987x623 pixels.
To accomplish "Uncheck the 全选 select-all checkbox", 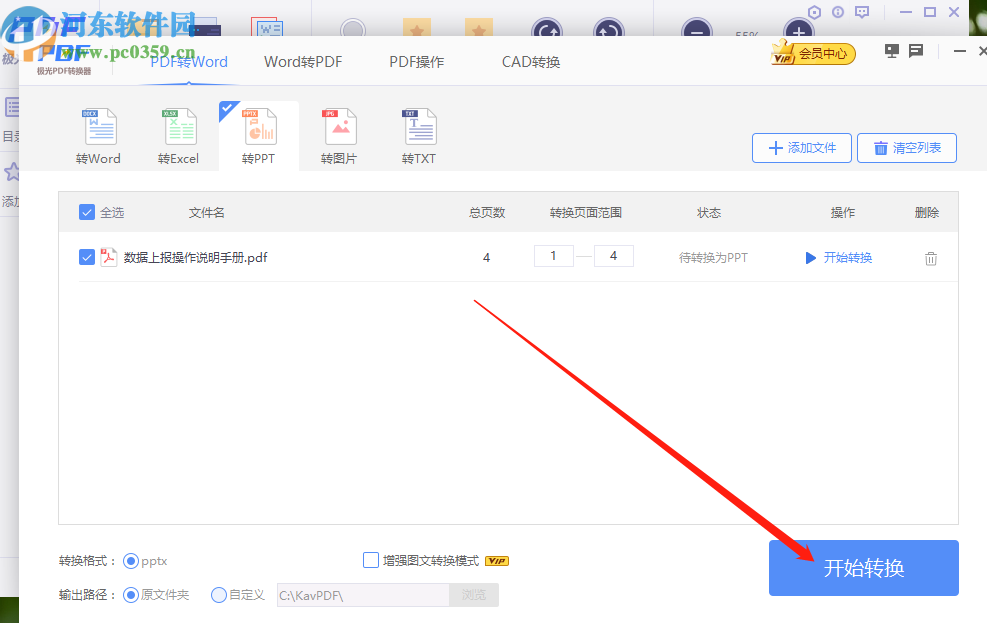I will click(87, 212).
